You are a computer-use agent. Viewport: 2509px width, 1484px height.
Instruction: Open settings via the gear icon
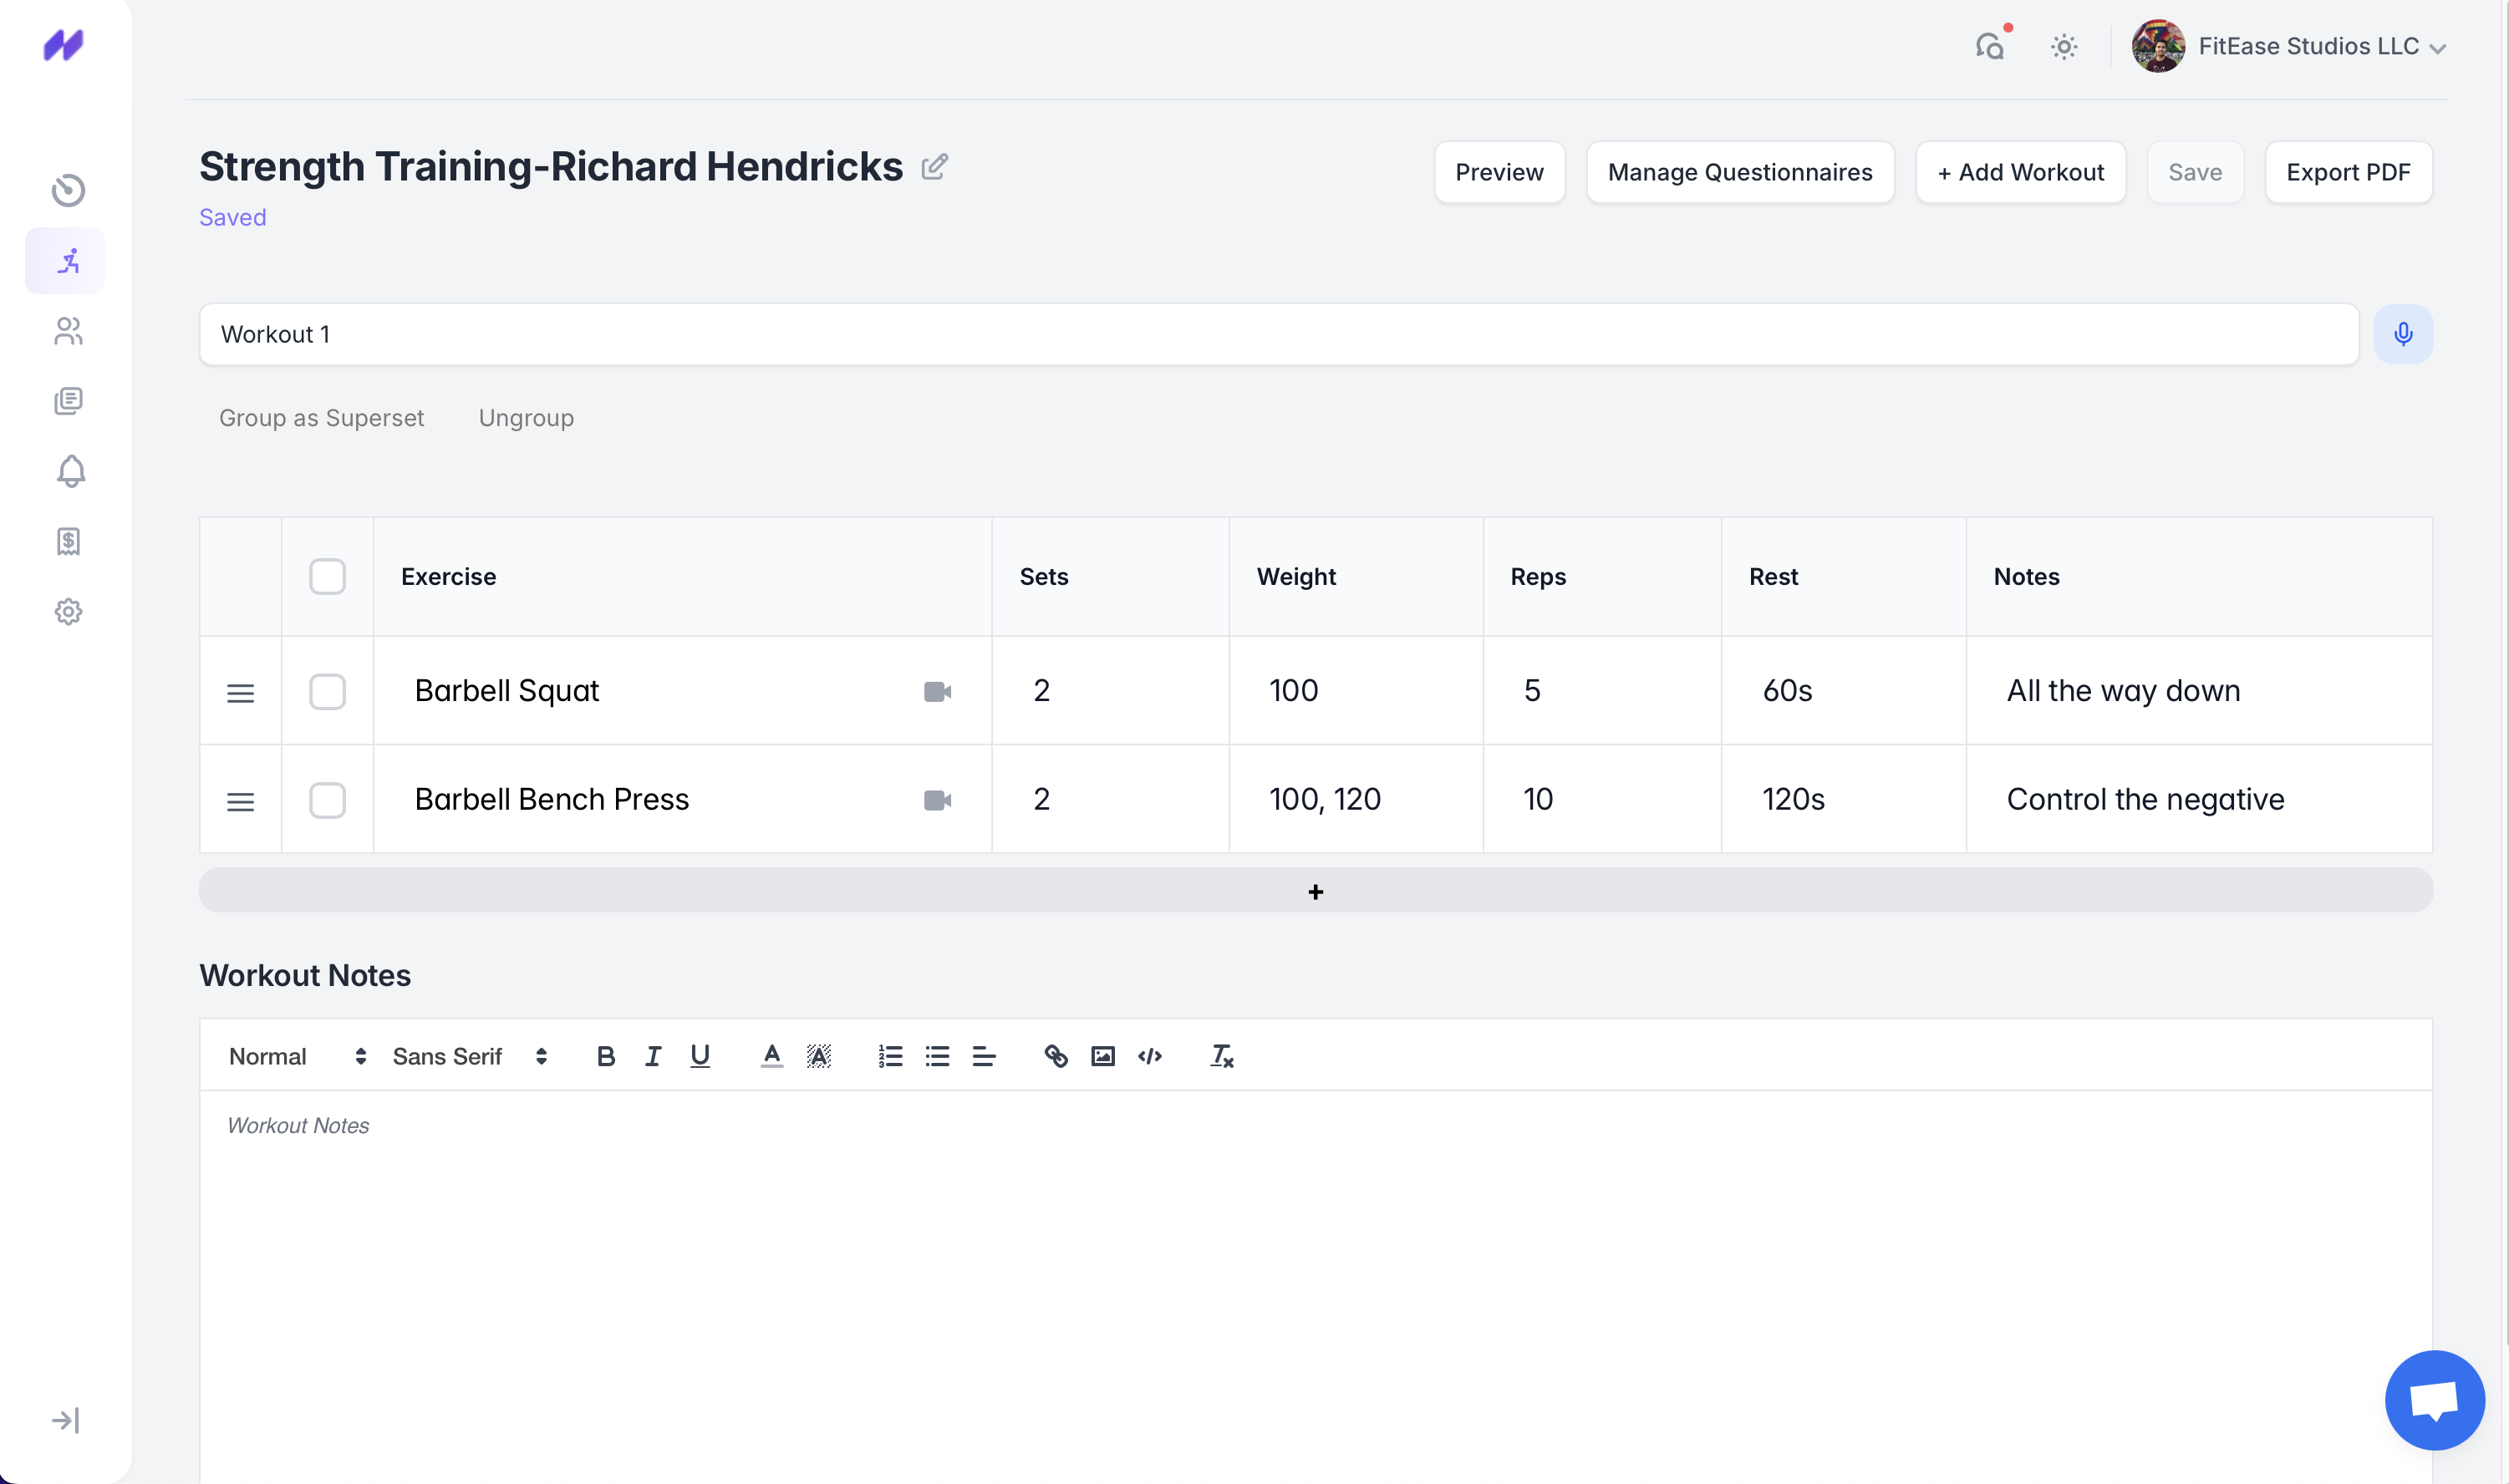click(x=67, y=611)
